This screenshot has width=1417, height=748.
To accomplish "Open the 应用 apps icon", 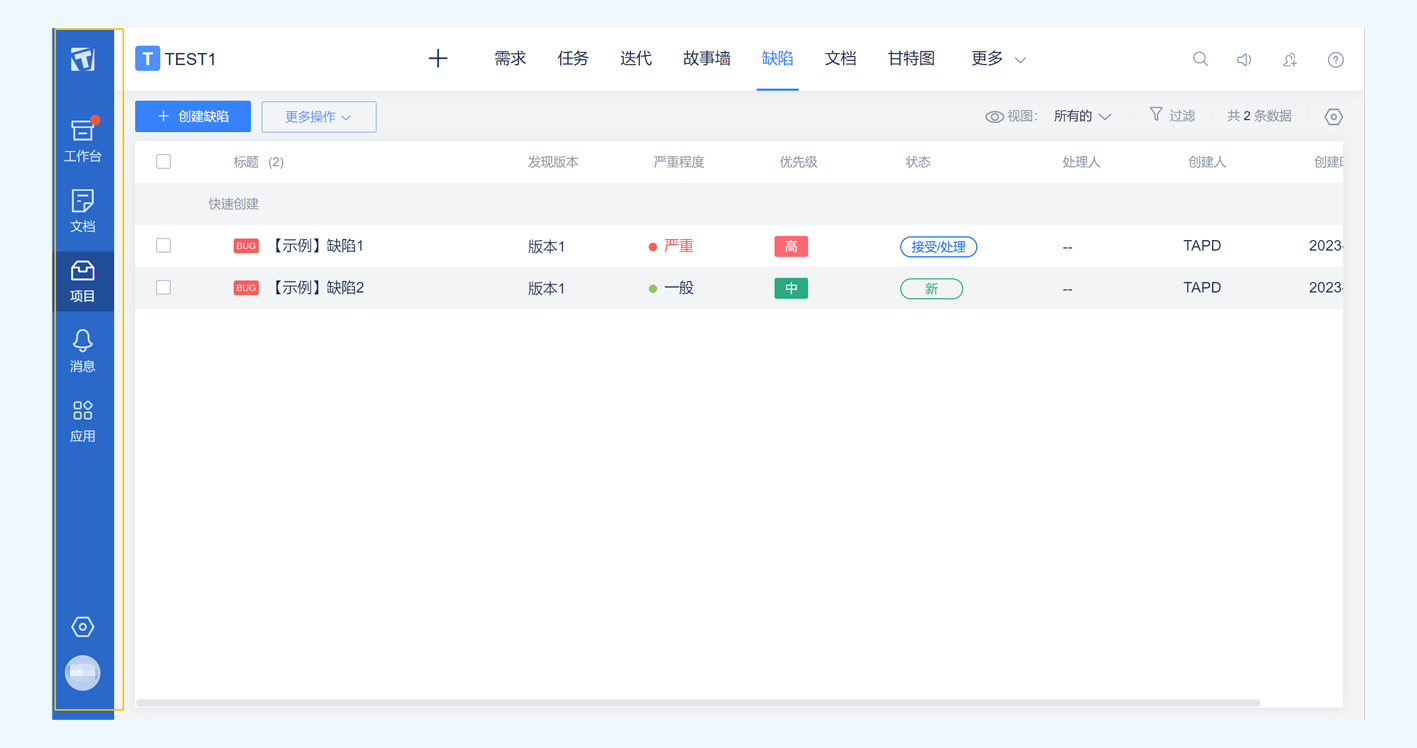I will pyautogui.click(x=83, y=421).
